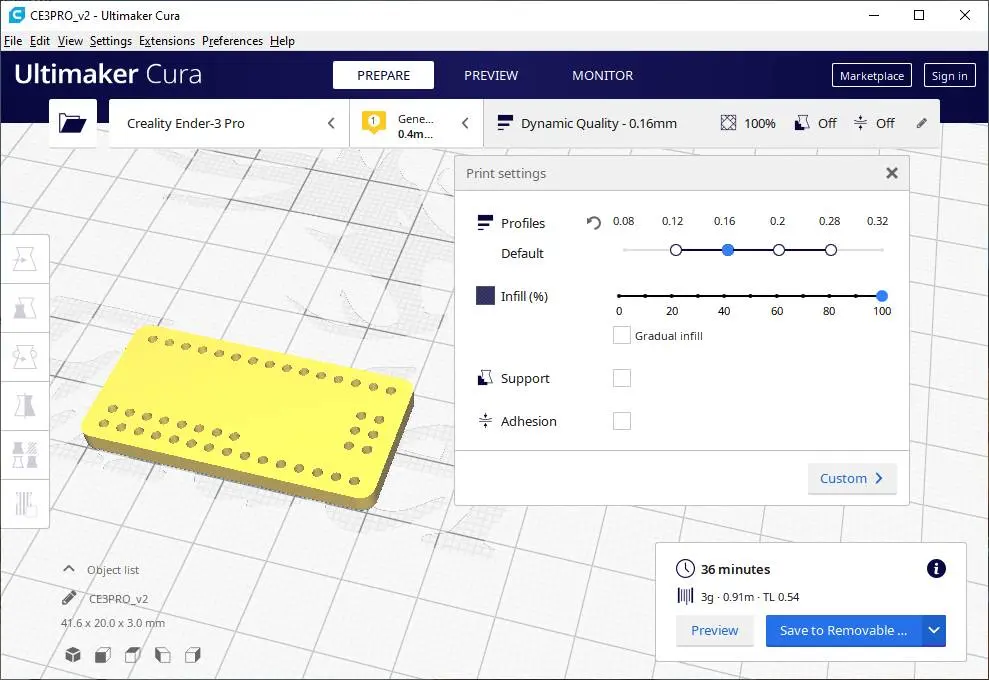989x680 pixels.
Task: Open the Extensions menu
Action: pyautogui.click(x=167, y=41)
